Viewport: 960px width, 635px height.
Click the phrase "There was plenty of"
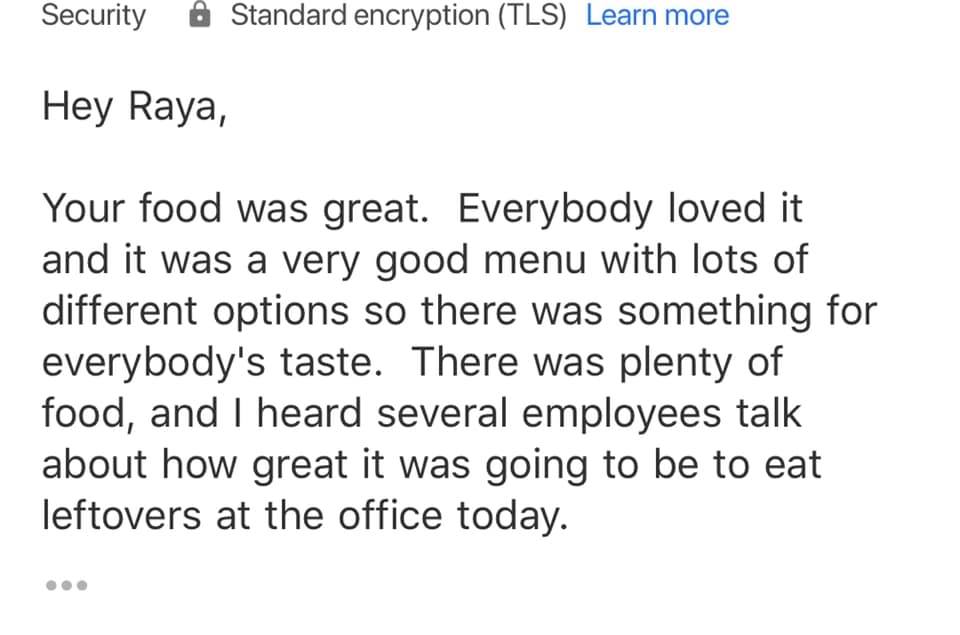[x=598, y=362]
